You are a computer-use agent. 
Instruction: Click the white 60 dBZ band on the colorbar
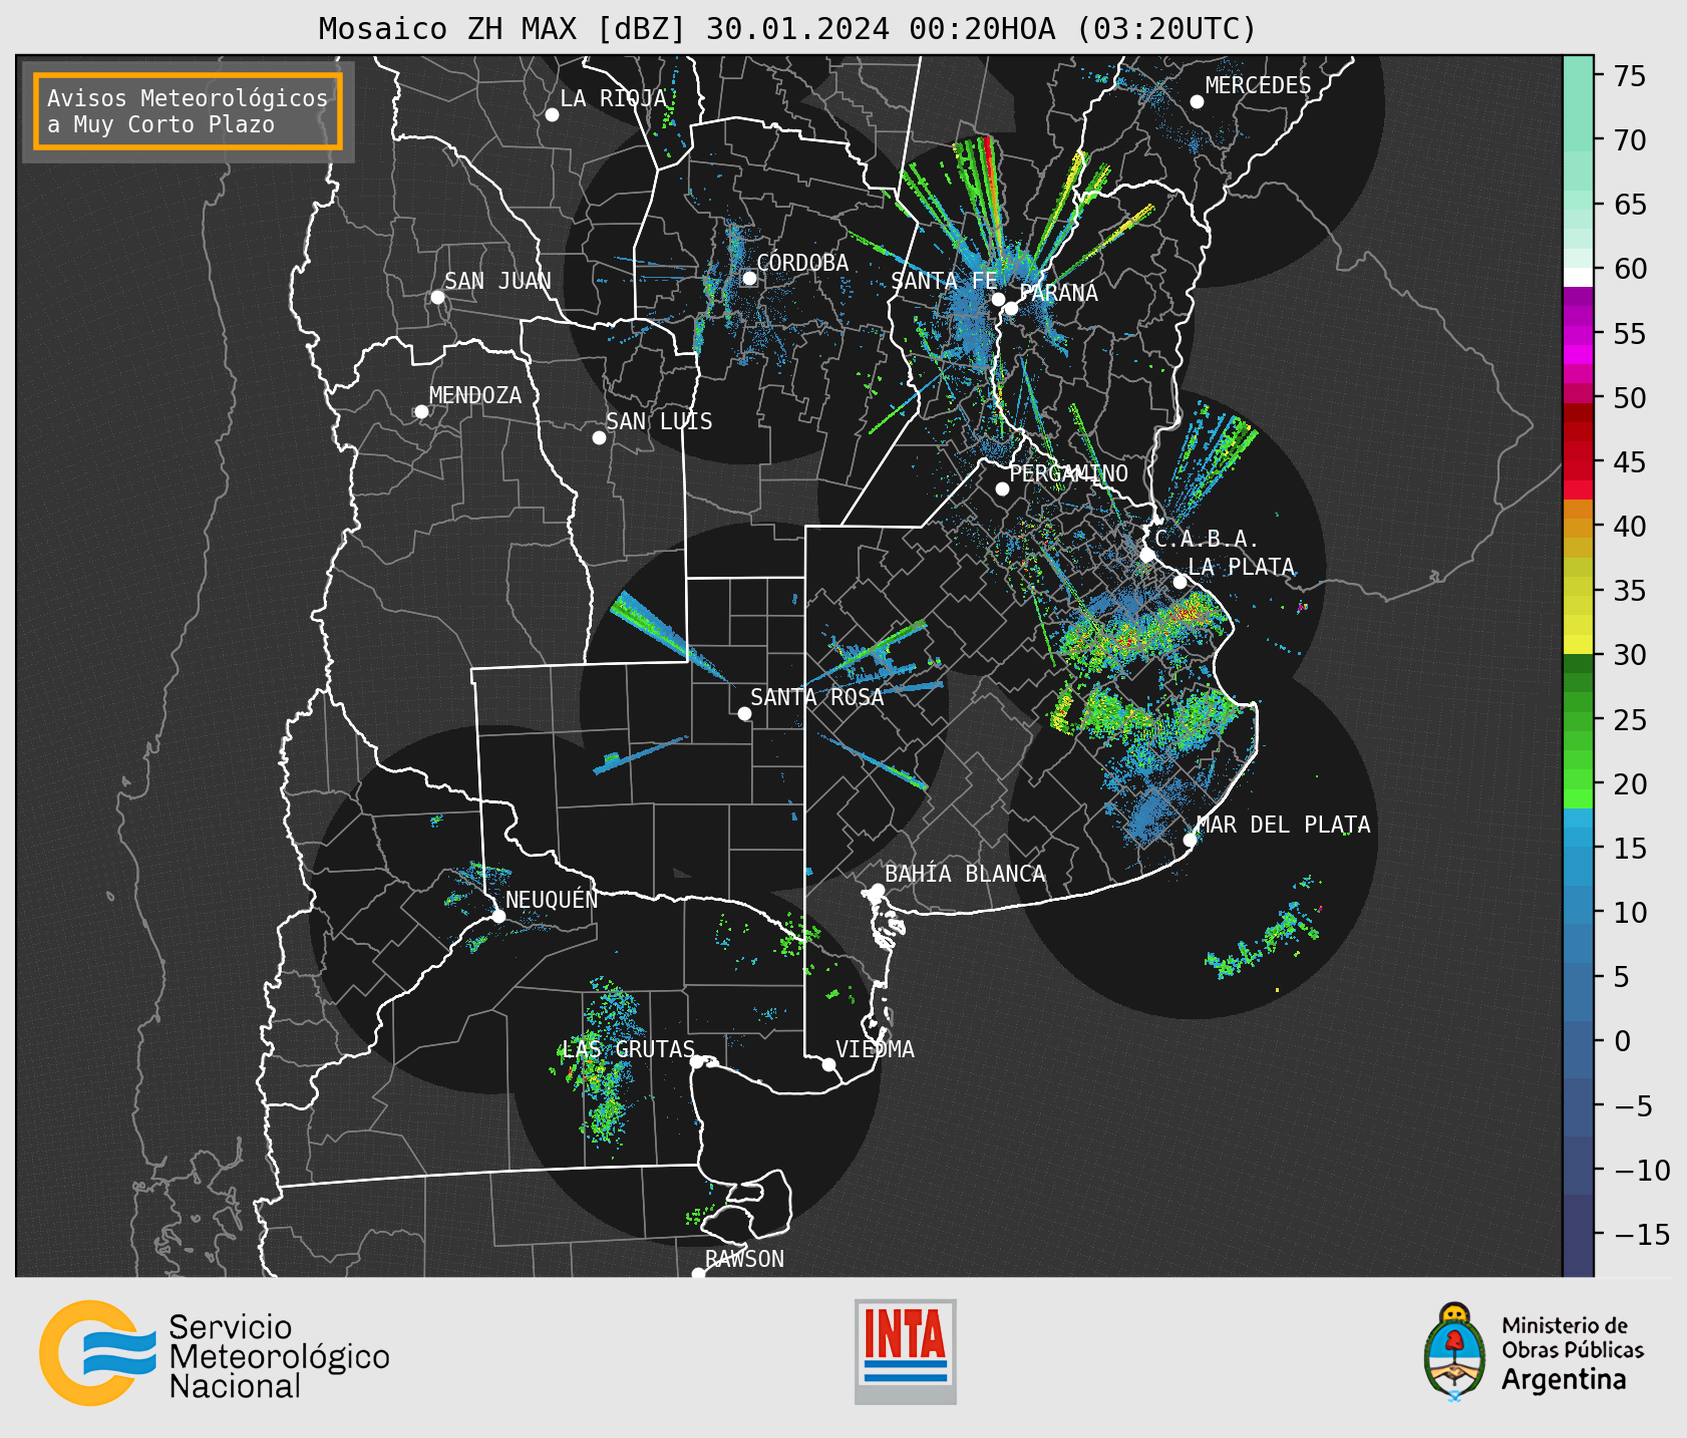coord(1578,277)
